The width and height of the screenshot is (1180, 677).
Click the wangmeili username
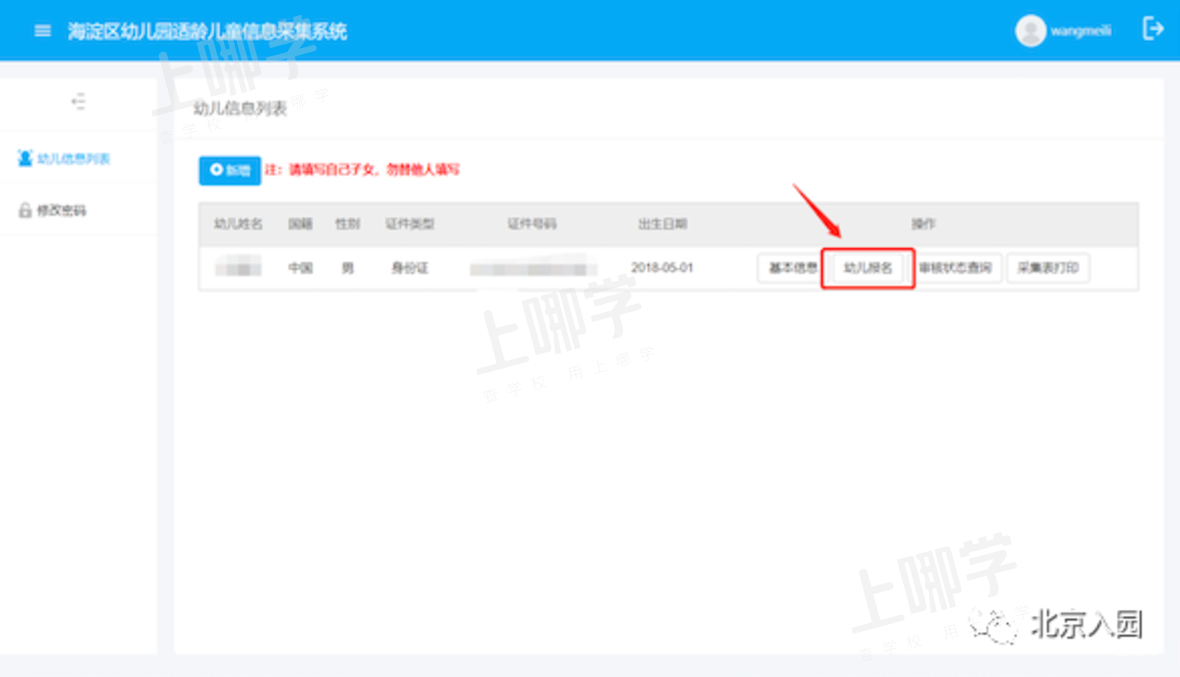coord(1080,31)
